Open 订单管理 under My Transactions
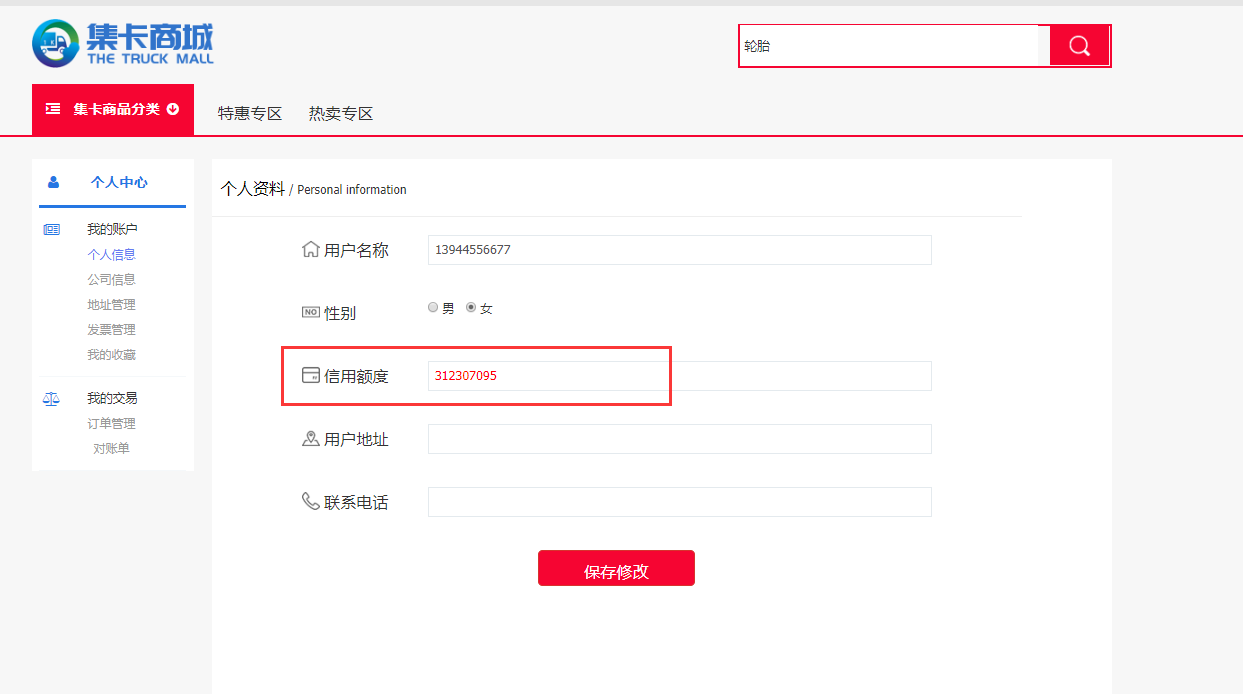The height and width of the screenshot is (694, 1243). pyautogui.click(x=111, y=424)
